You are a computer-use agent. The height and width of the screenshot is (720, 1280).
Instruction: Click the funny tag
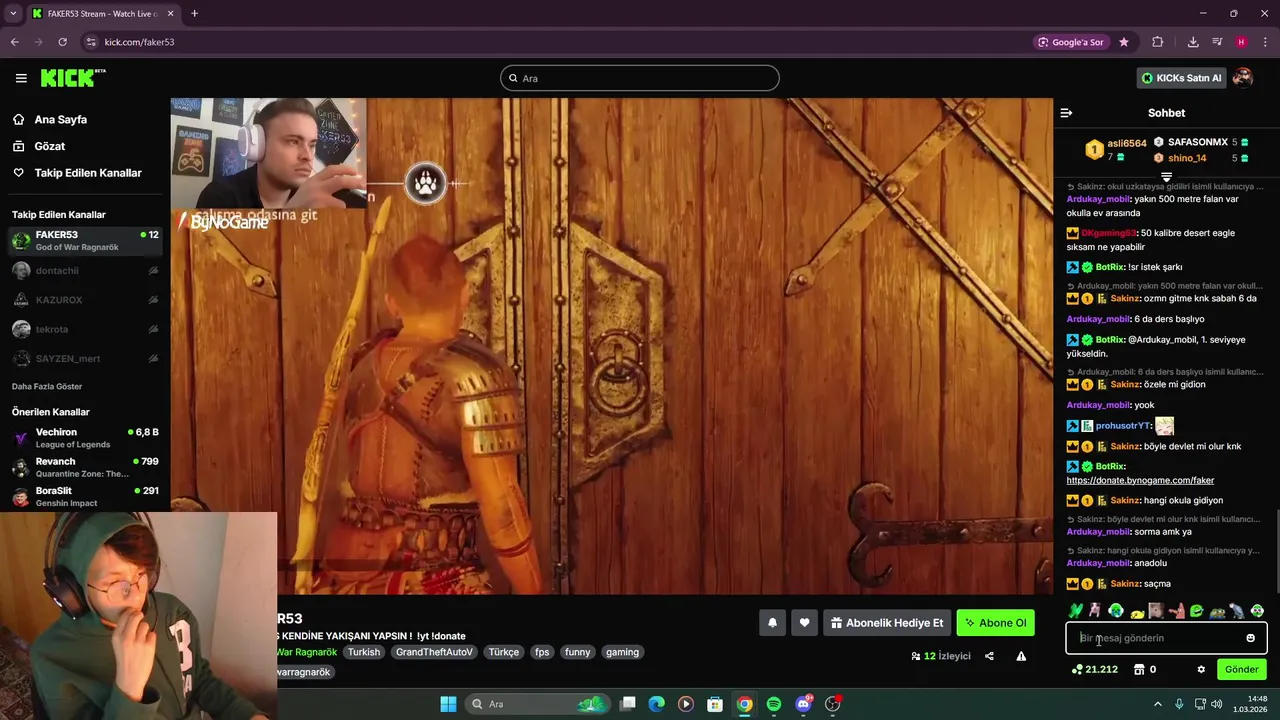577,652
